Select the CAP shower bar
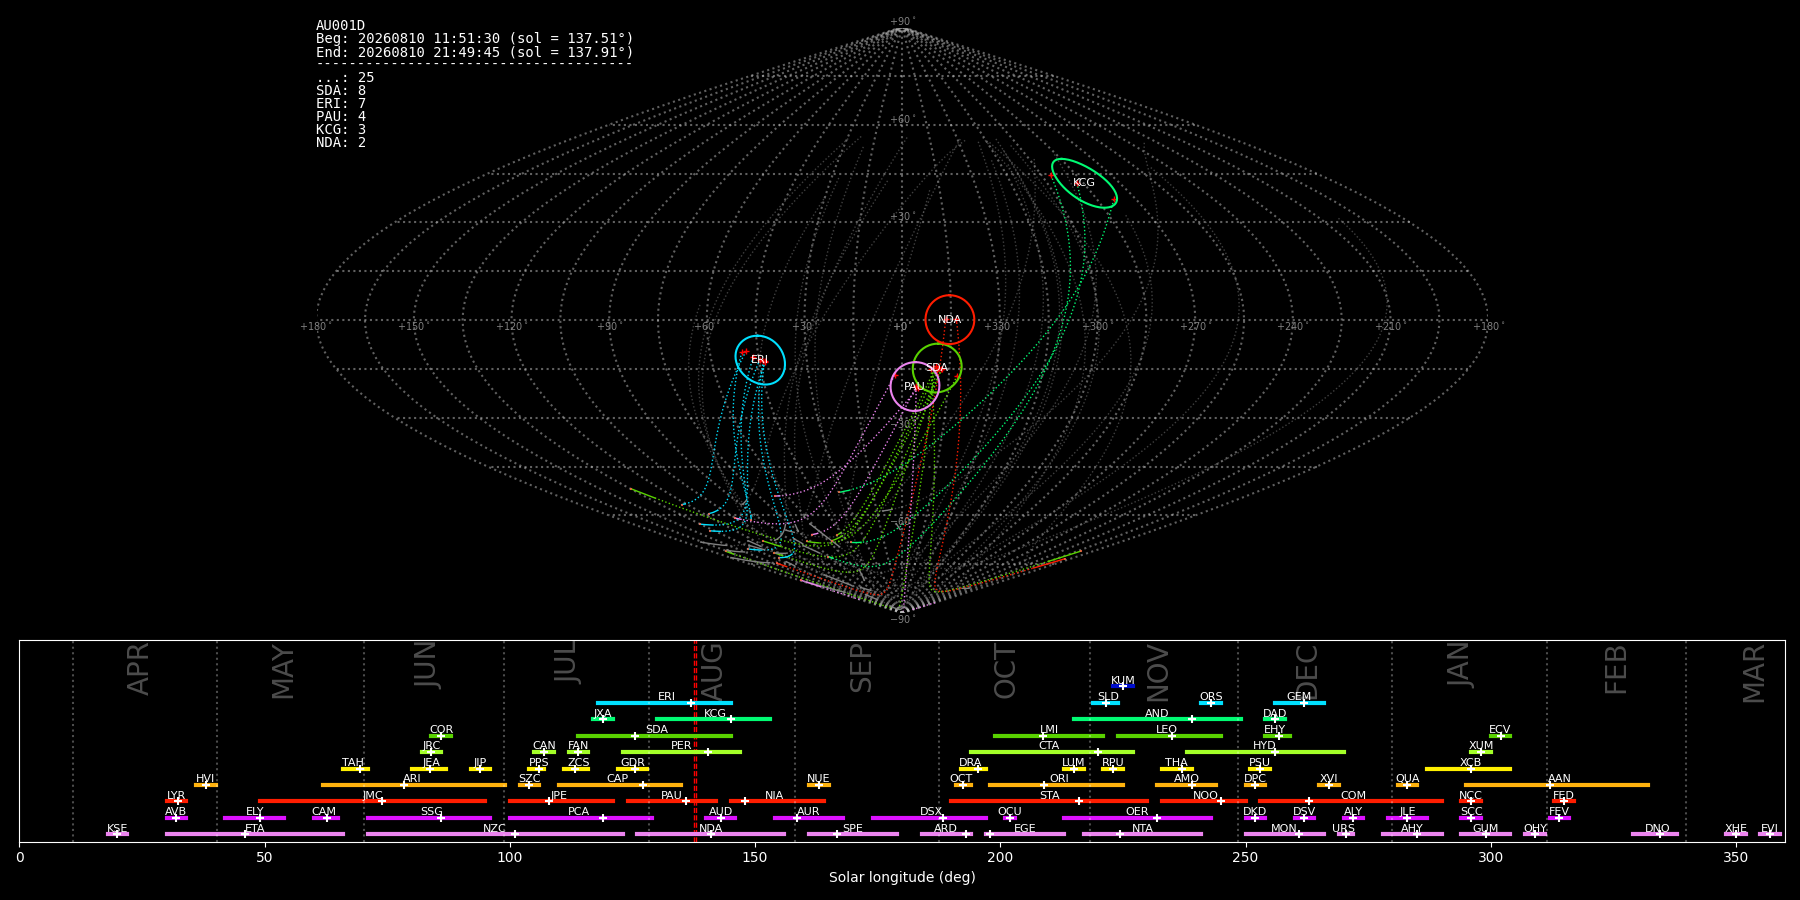Image resolution: width=1800 pixels, height=900 pixels. point(620,785)
